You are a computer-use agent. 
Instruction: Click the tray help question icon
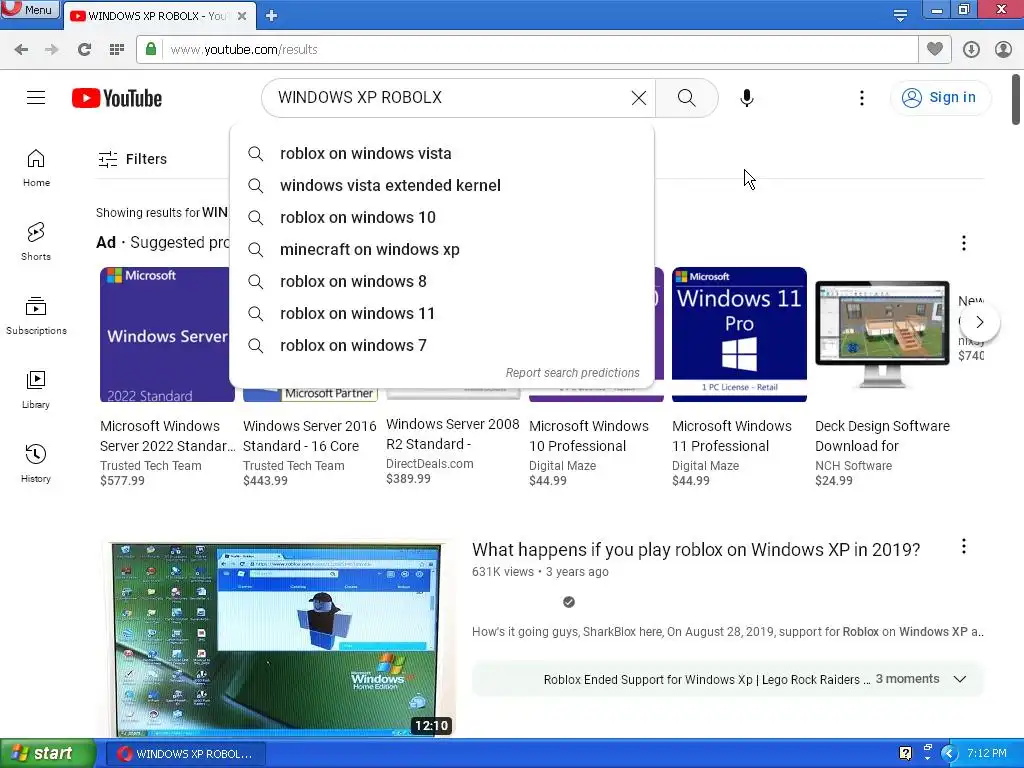coord(905,754)
